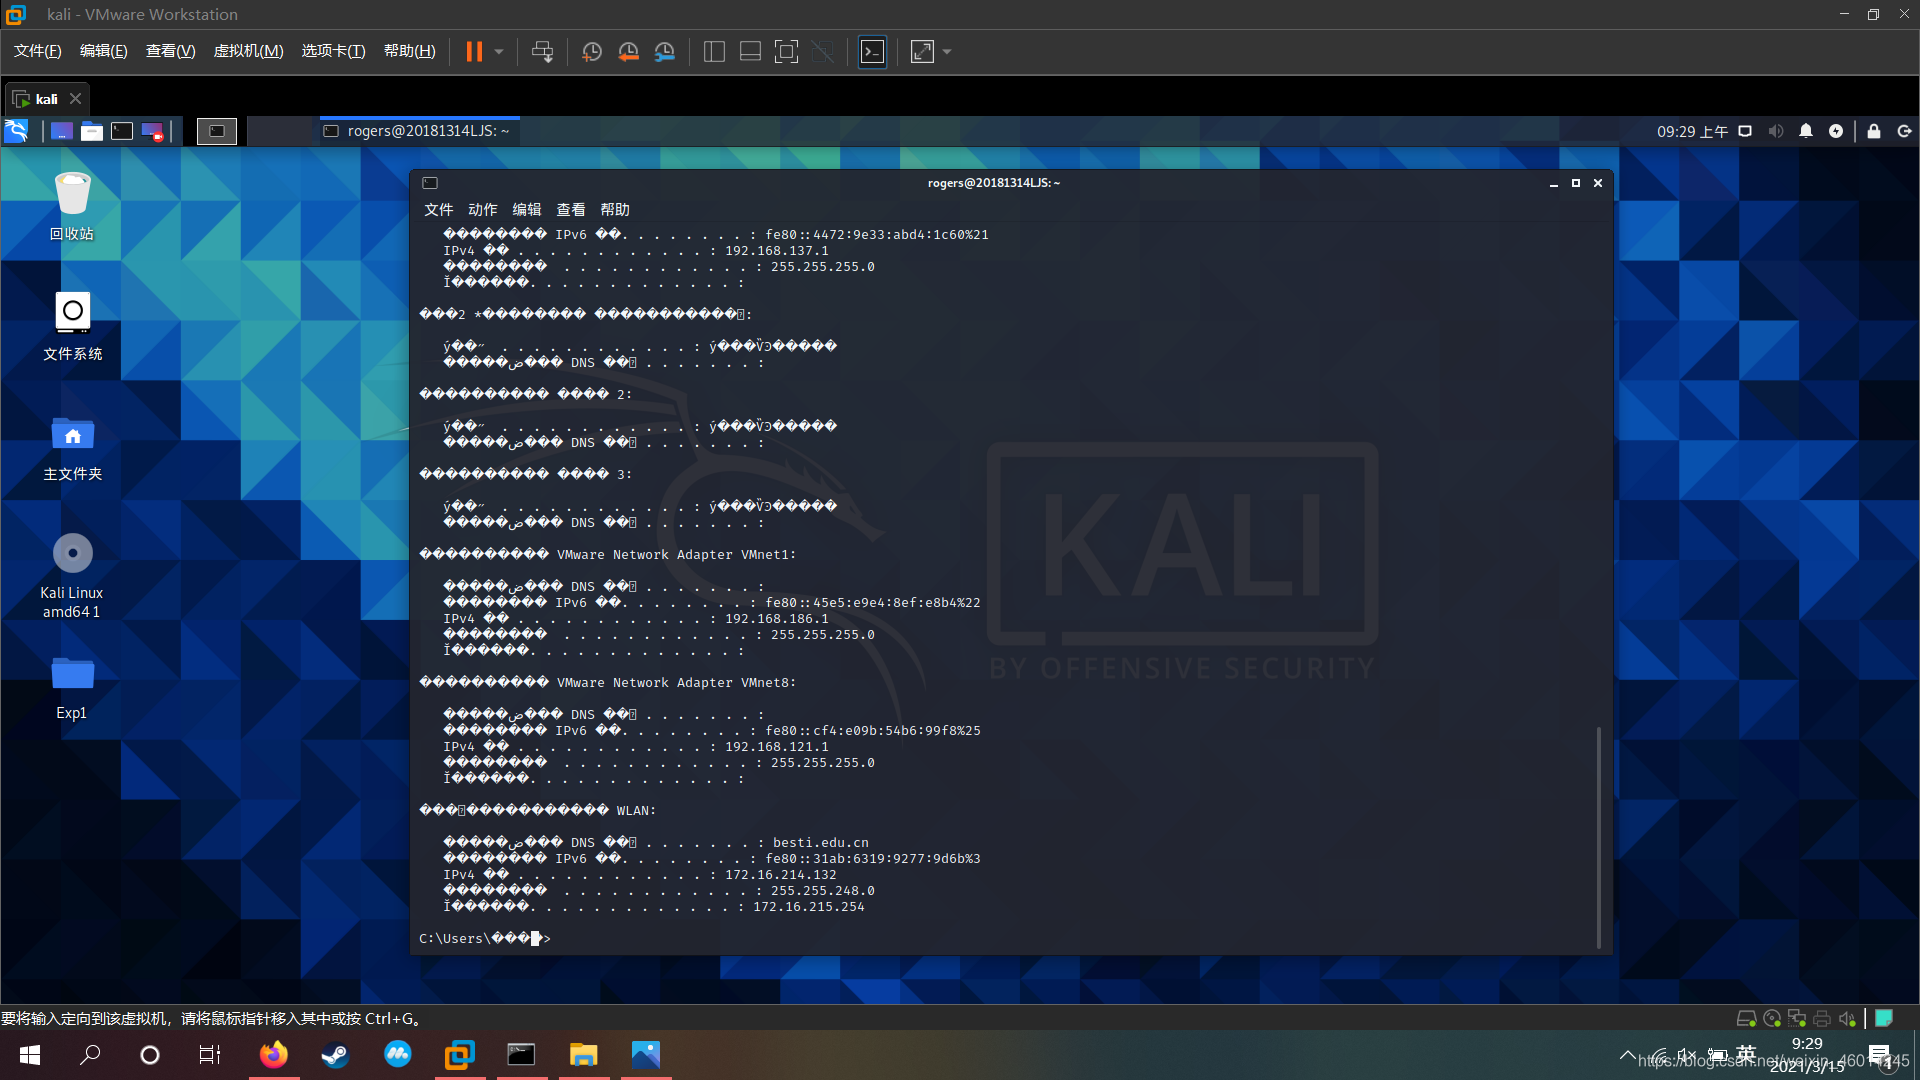Click the terminal scrollbar thumb
The height and width of the screenshot is (1080, 1920).
(x=1599, y=837)
